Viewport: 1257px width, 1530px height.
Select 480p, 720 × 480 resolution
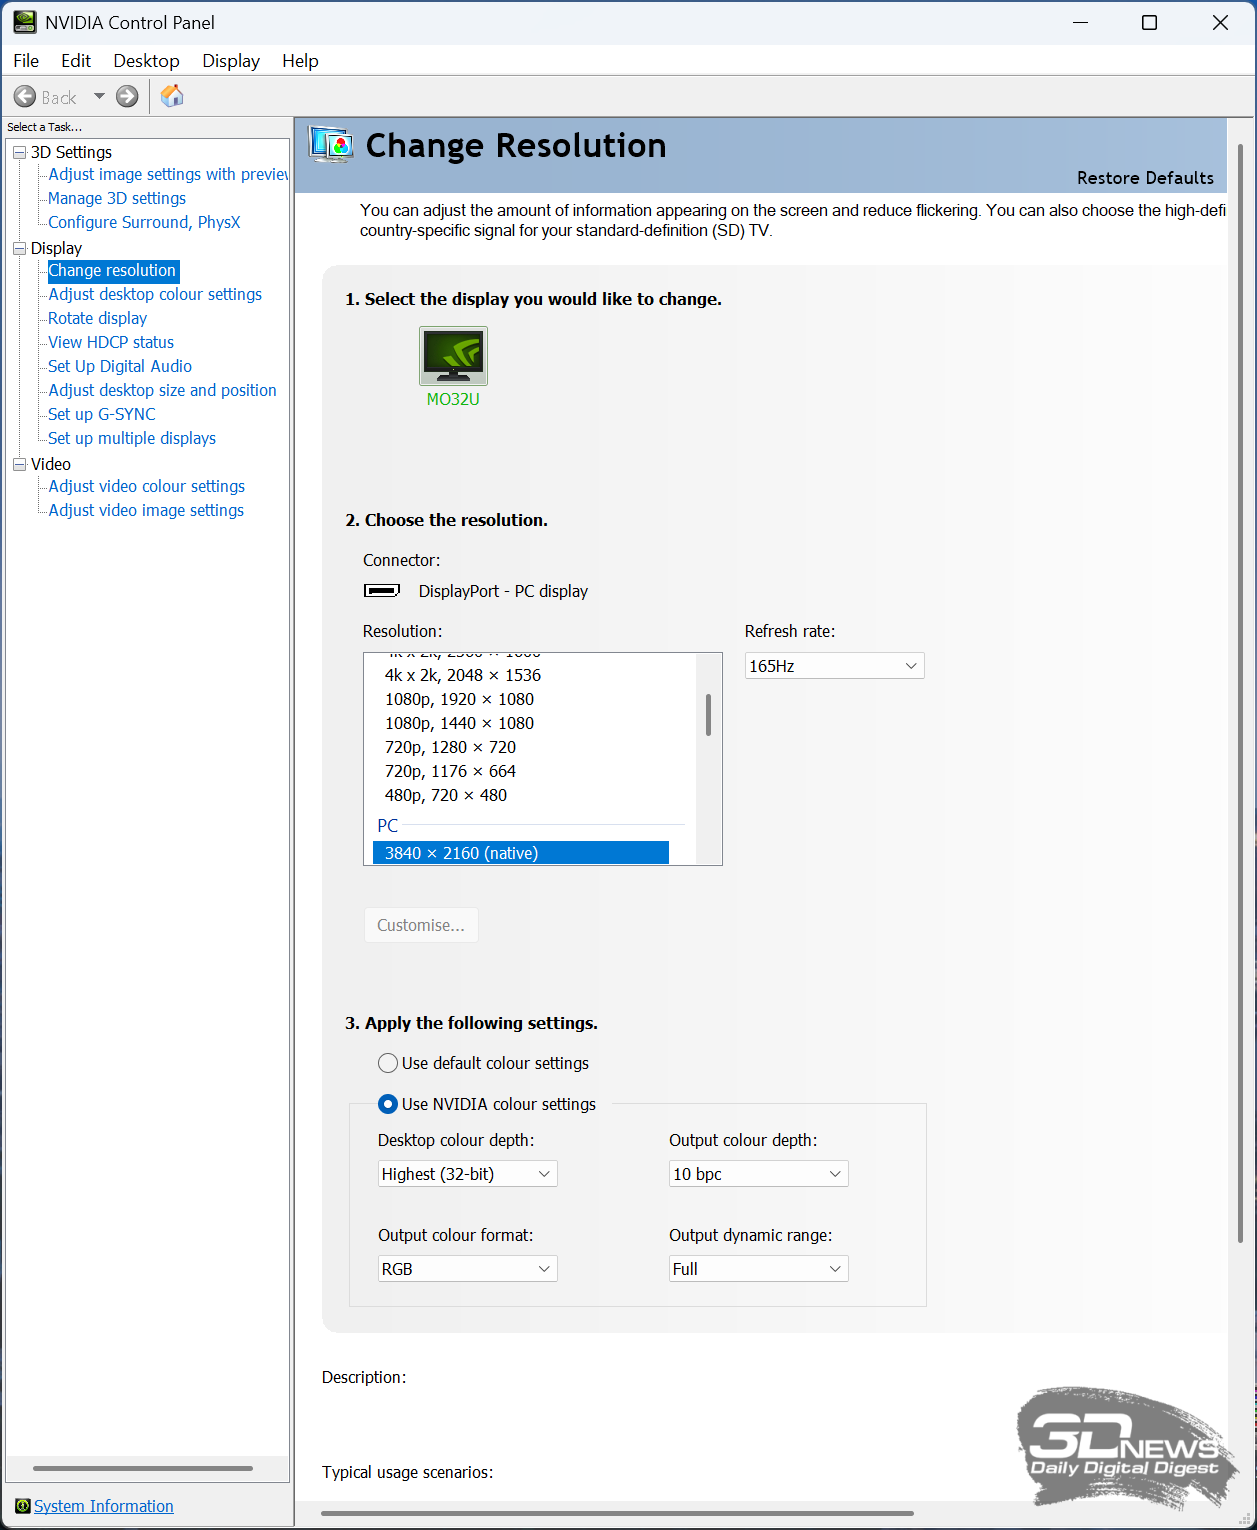point(446,795)
